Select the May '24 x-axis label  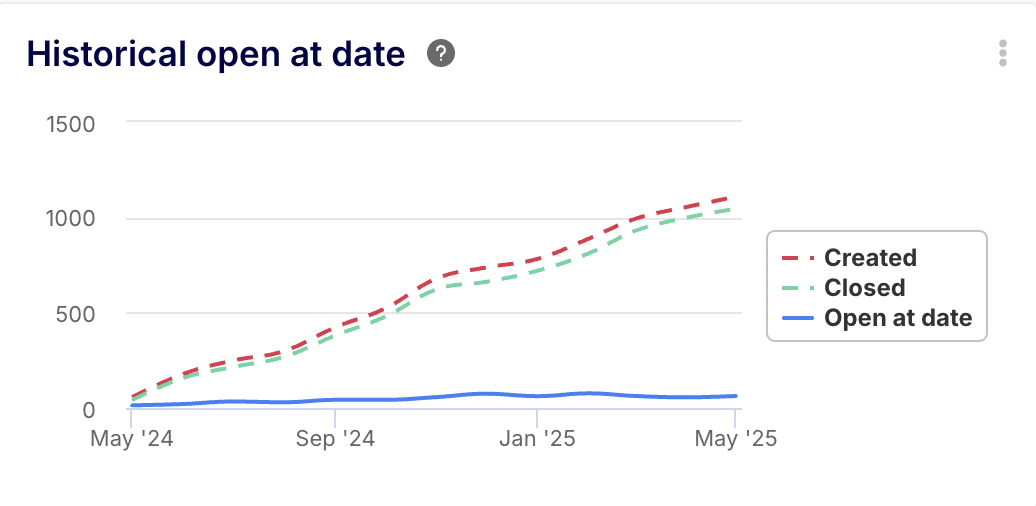[x=131, y=438]
